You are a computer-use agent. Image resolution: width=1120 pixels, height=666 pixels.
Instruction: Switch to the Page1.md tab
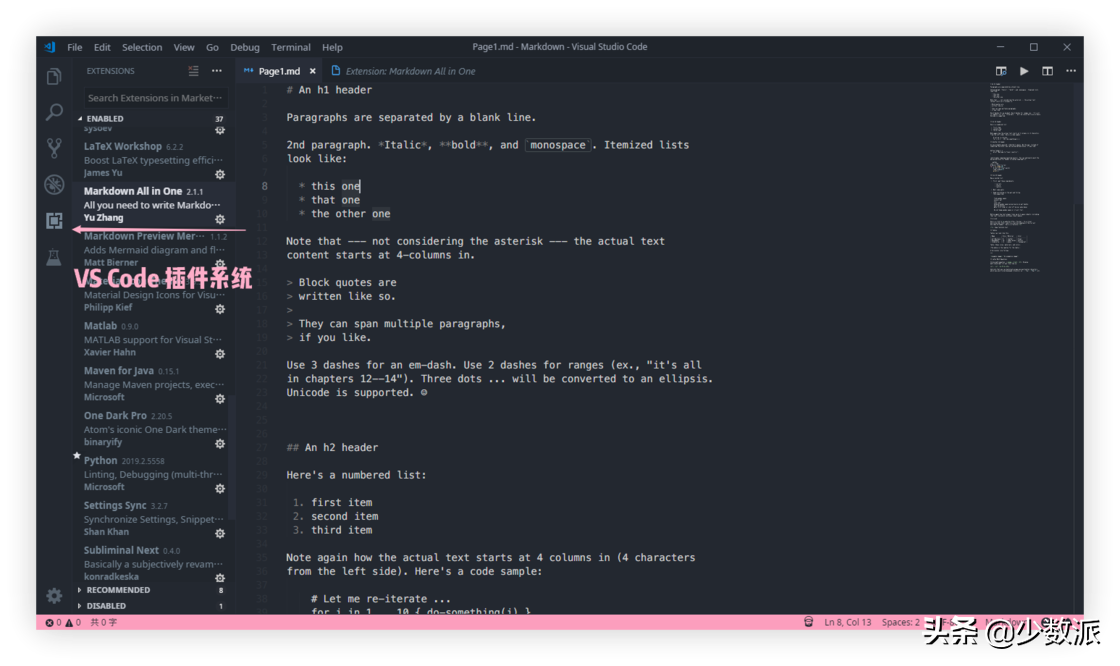[x=279, y=71]
